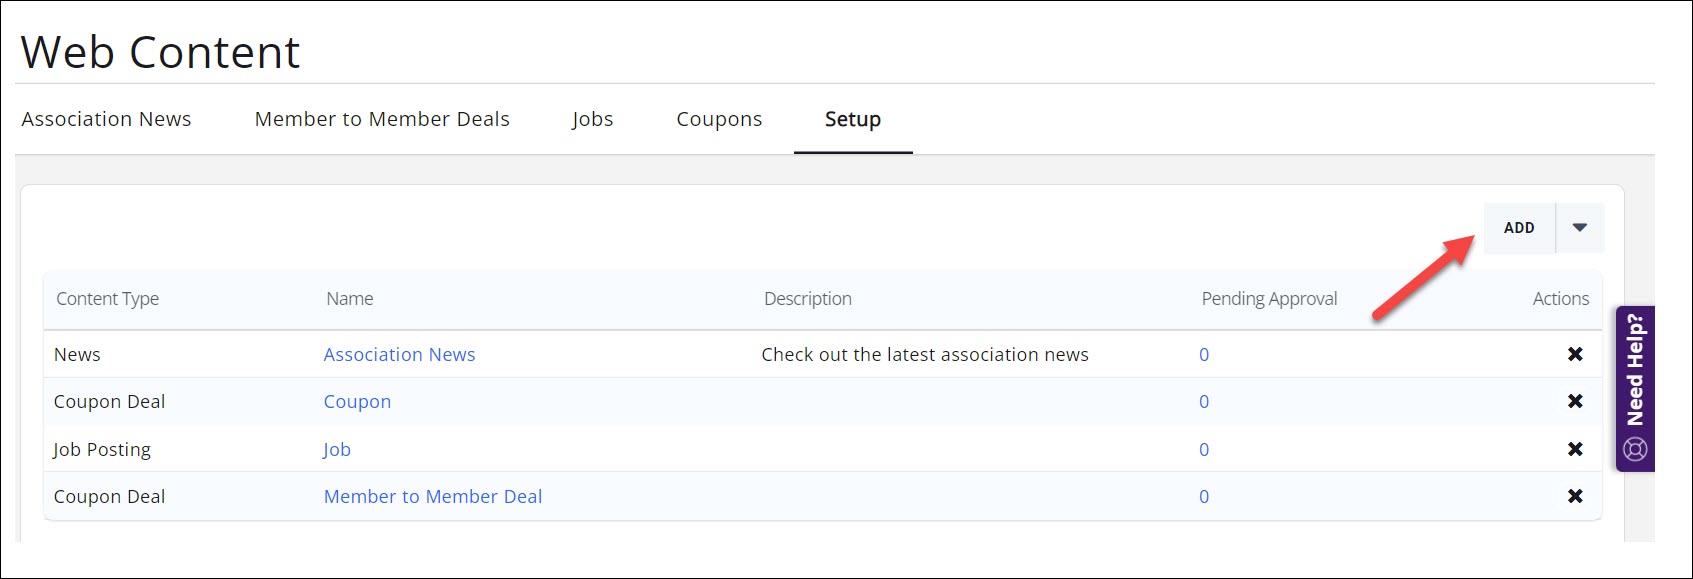Open pending approvals for Member to Member Deal
Screen dimensions: 1693x579
click(x=1204, y=497)
